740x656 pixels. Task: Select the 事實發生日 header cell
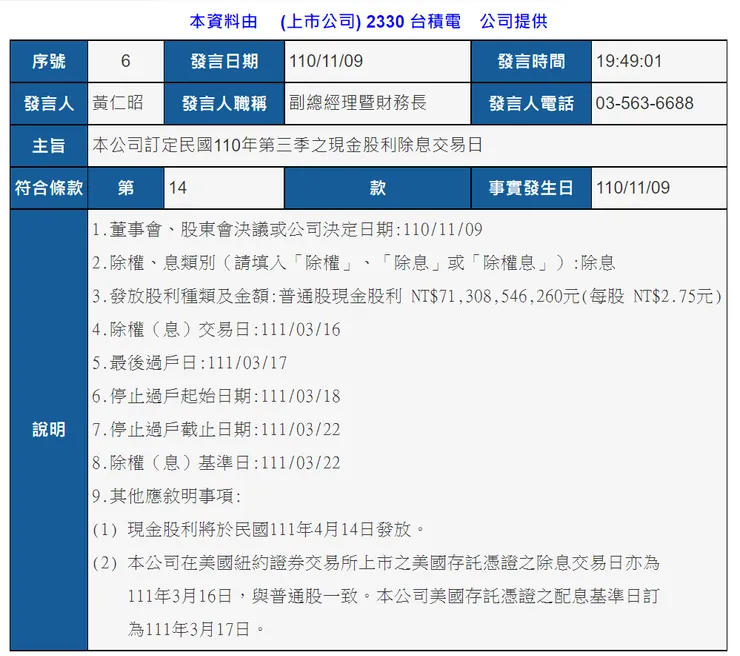(531, 188)
